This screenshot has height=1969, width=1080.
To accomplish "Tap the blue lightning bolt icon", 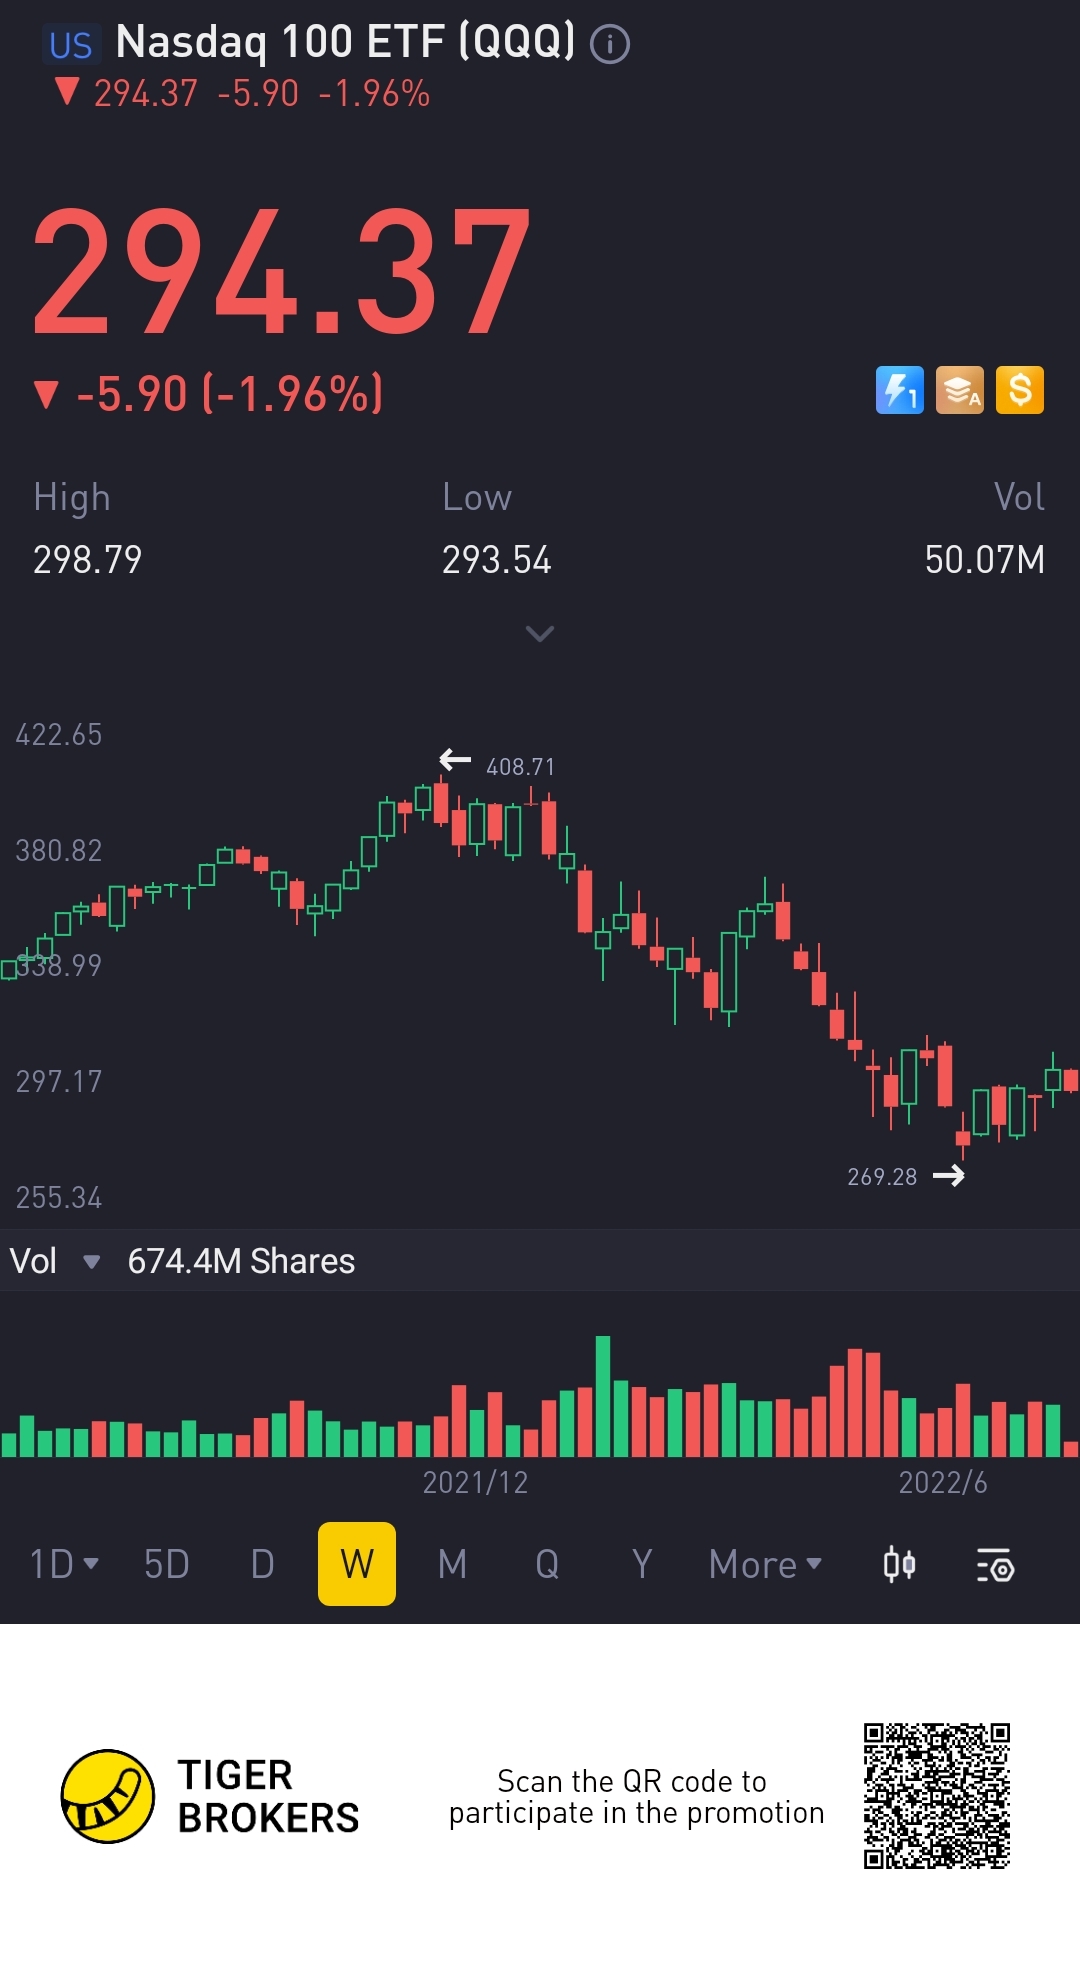I will pos(899,390).
